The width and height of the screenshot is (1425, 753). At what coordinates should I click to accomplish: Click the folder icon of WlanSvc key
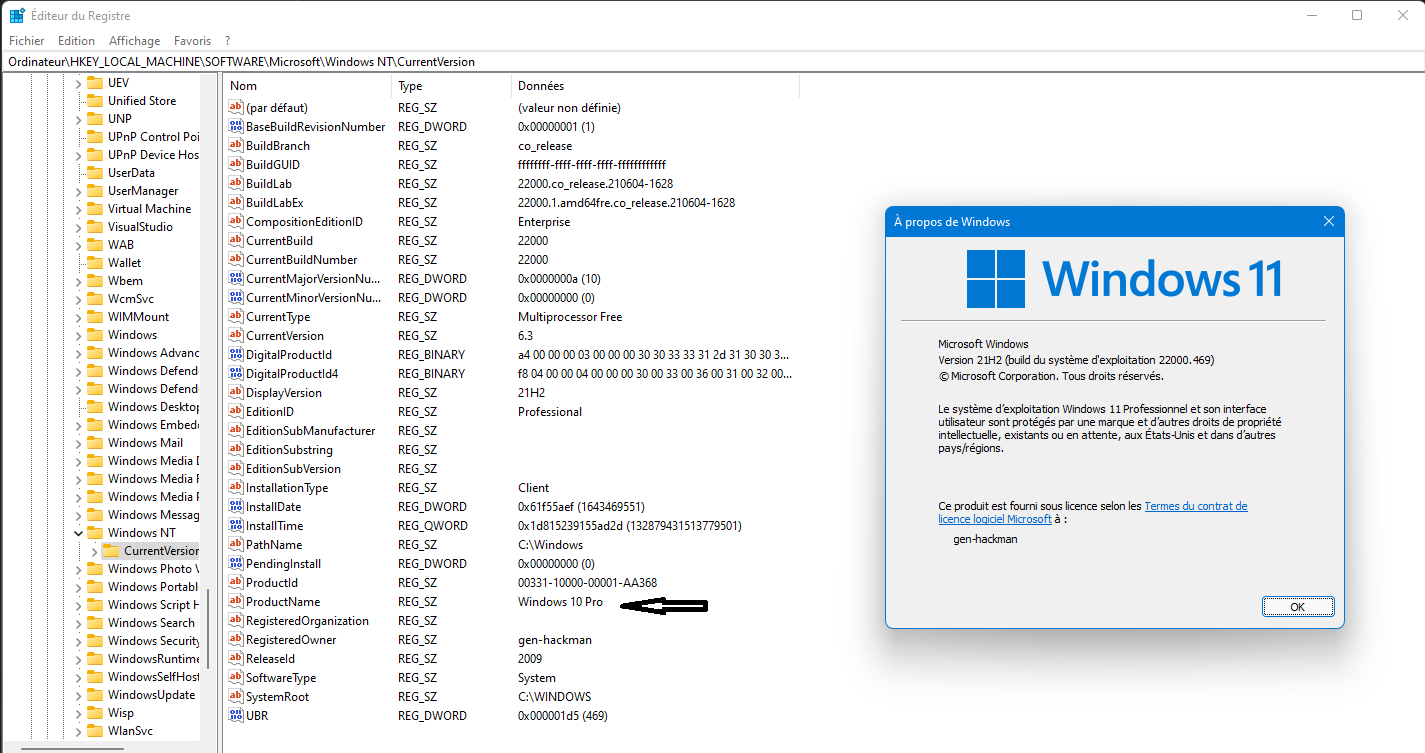click(95, 731)
